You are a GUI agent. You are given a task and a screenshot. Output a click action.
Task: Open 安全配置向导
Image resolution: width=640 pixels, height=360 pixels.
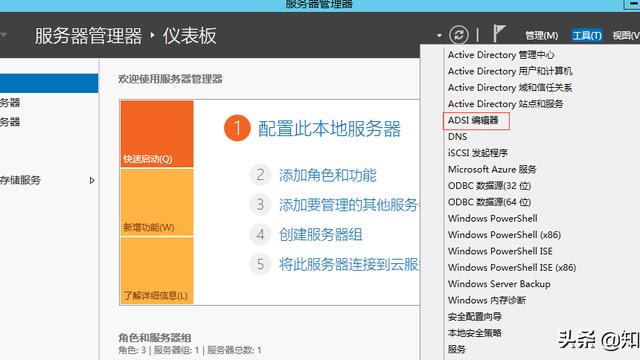475,316
